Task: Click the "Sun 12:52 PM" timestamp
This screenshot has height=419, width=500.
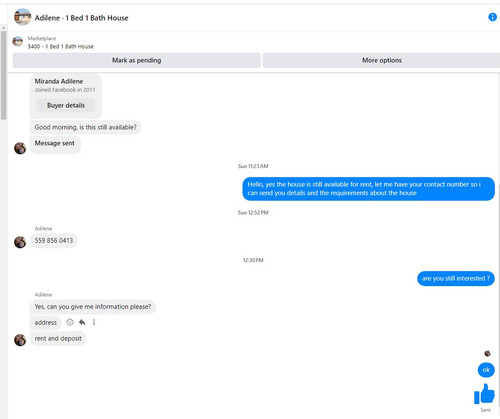Action: pyautogui.click(x=253, y=213)
